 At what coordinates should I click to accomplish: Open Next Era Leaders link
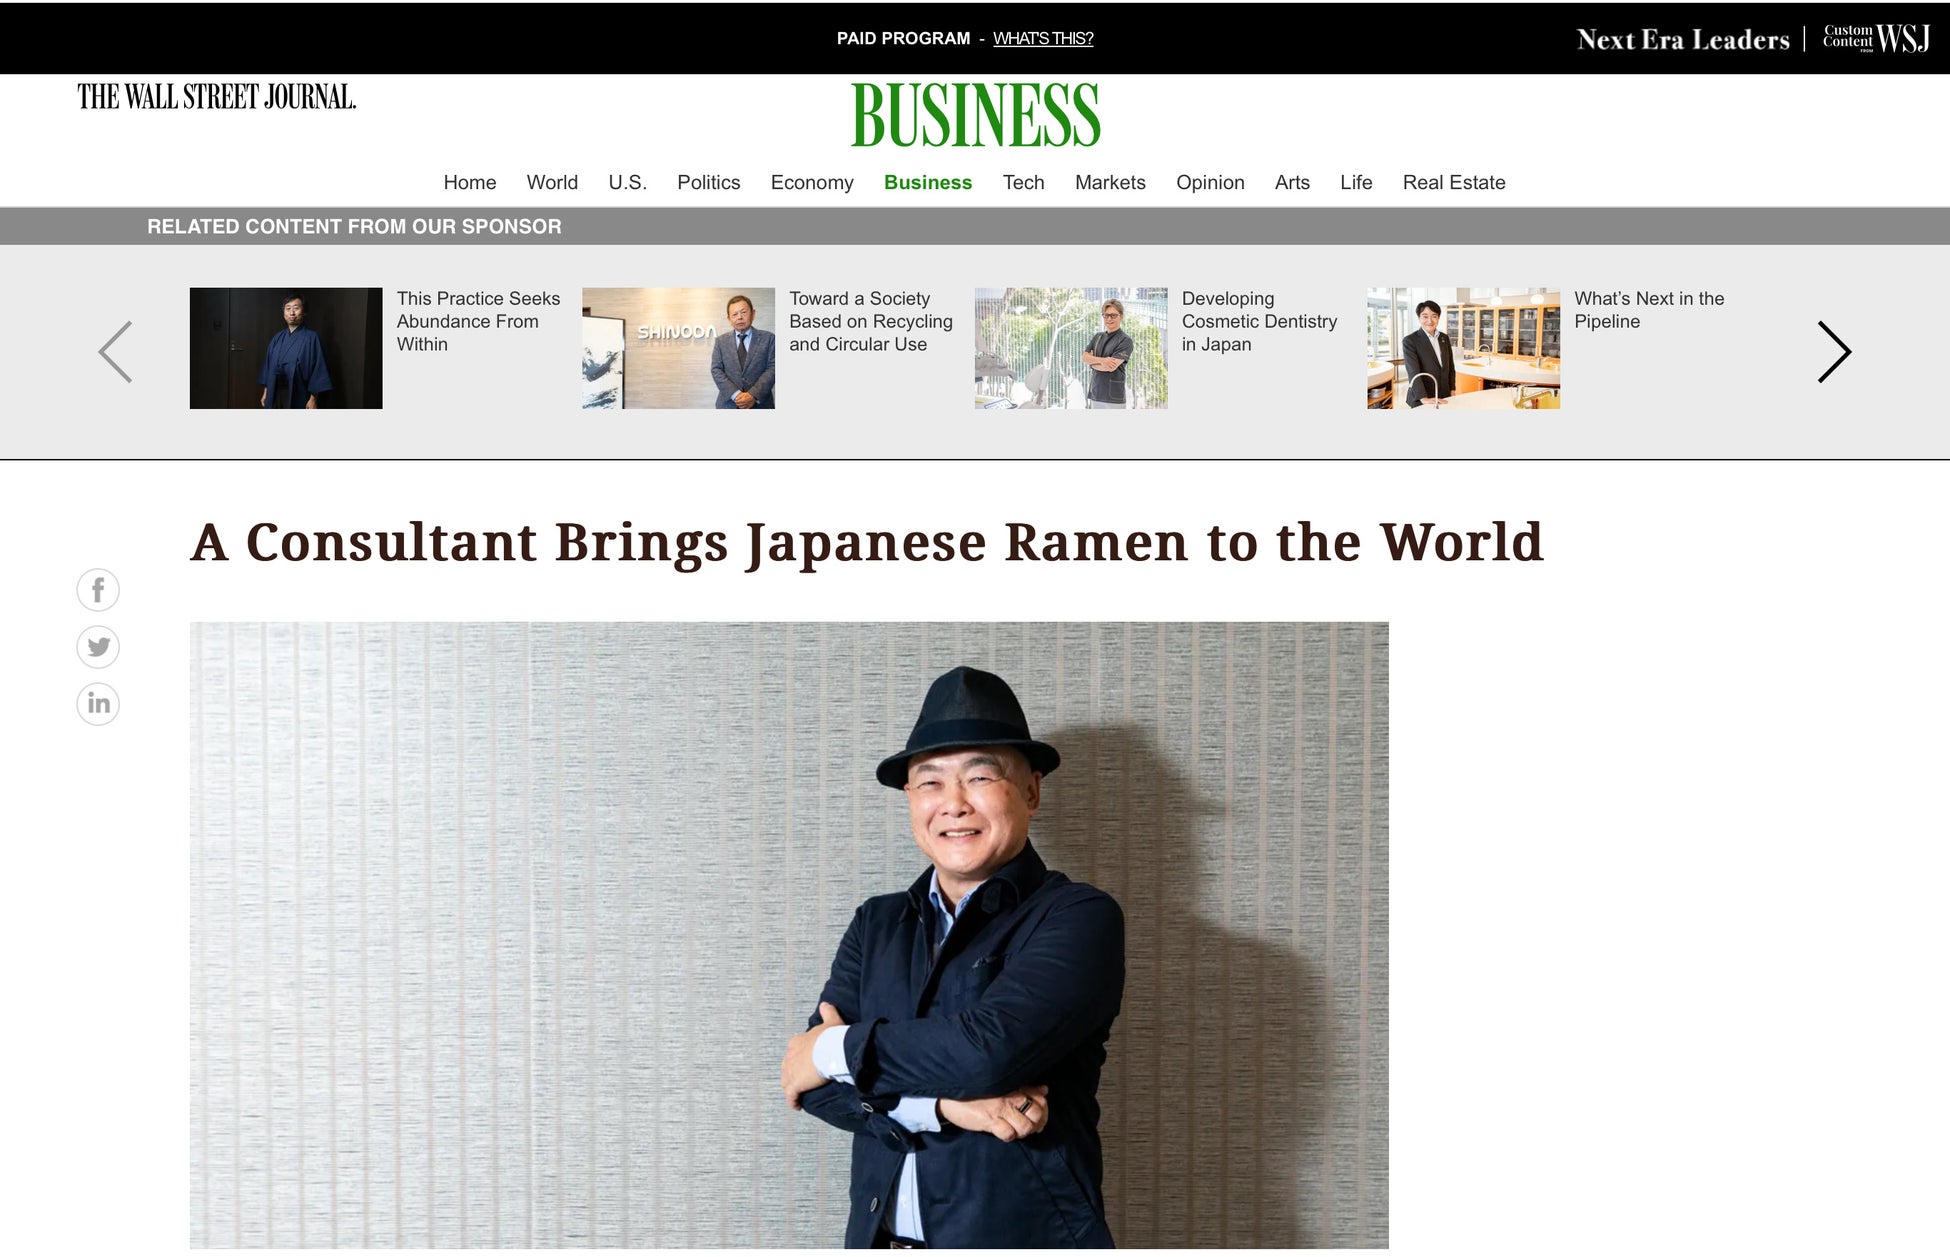click(x=1683, y=39)
